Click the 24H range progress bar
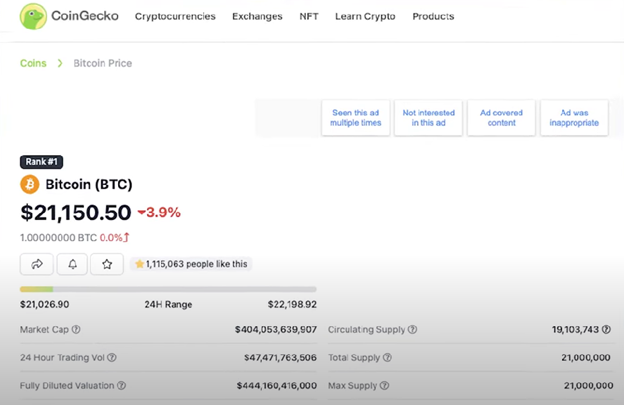This screenshot has height=405, width=624. point(168,289)
